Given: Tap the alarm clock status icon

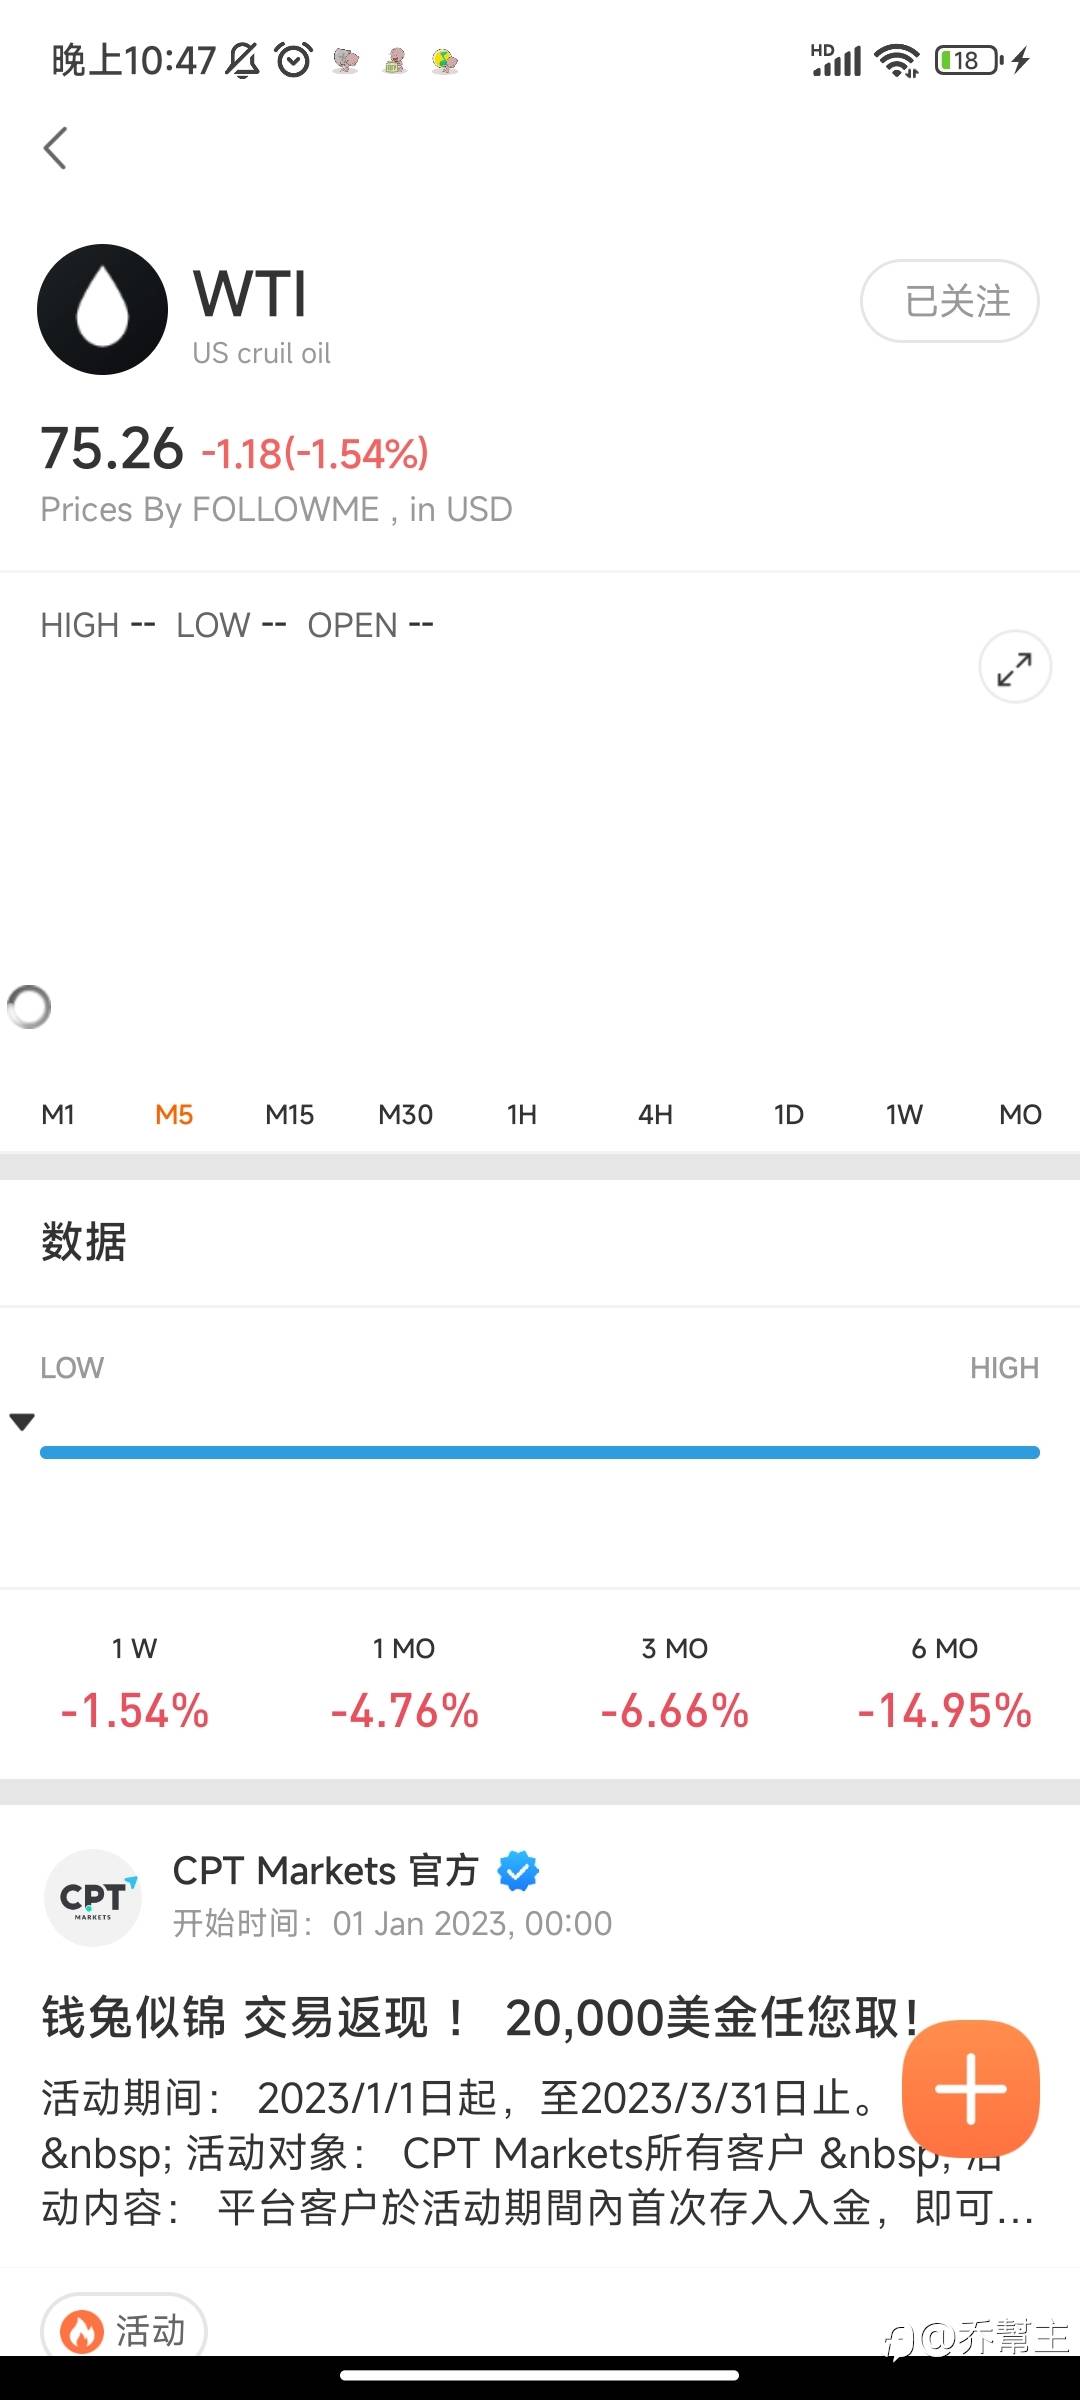Looking at the screenshot, I should point(293,61).
